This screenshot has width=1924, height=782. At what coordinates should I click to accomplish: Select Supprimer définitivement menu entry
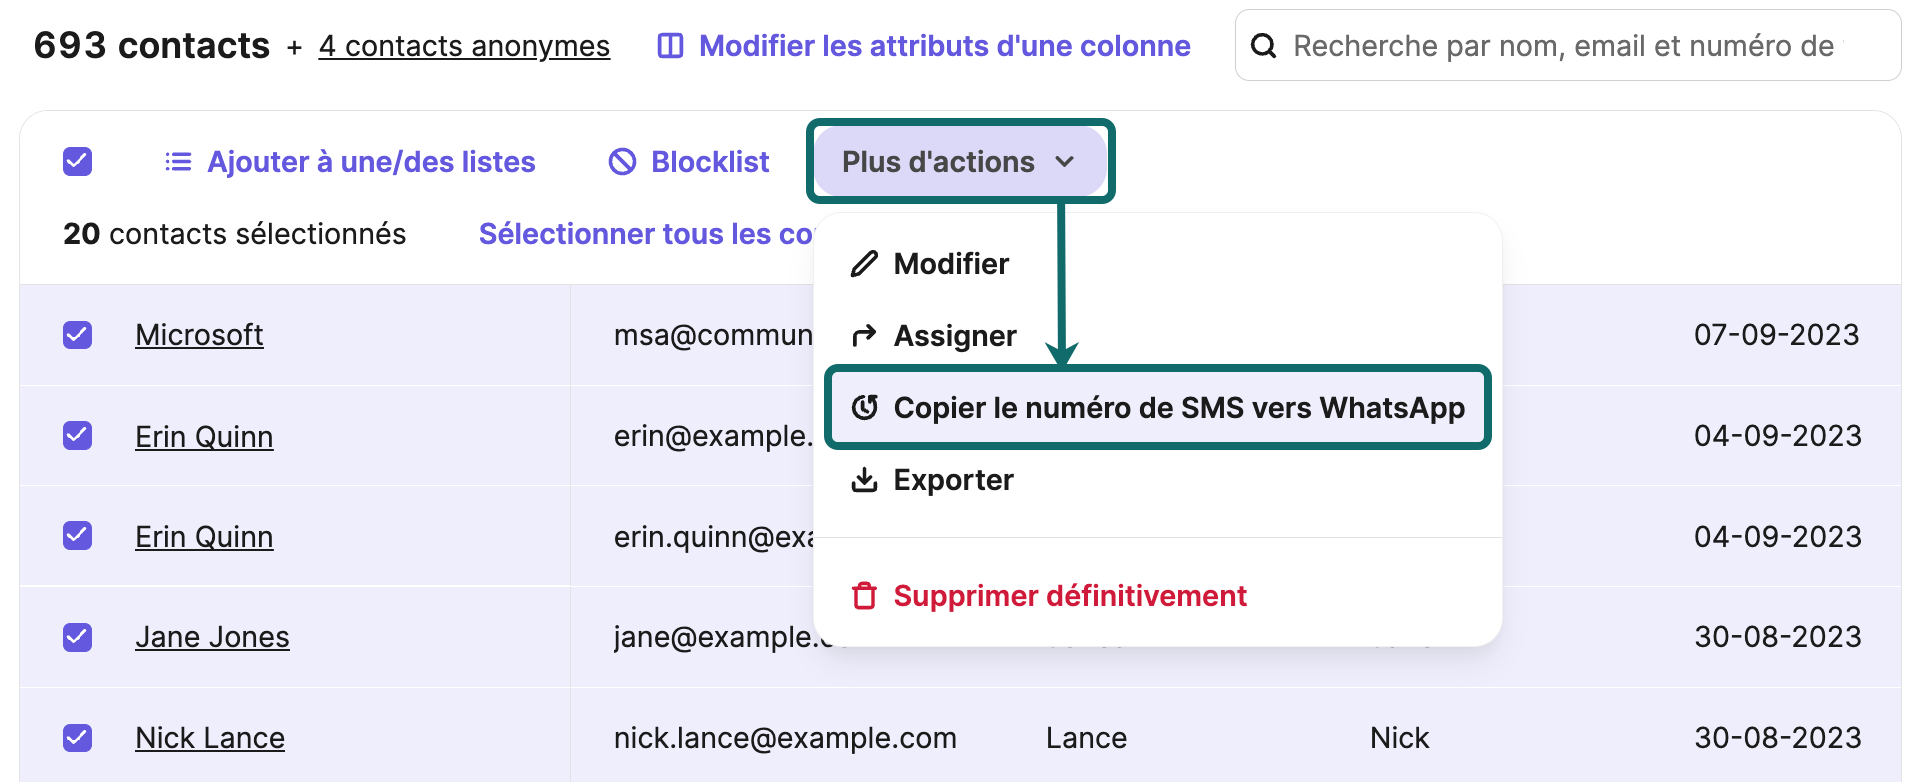click(x=1070, y=595)
